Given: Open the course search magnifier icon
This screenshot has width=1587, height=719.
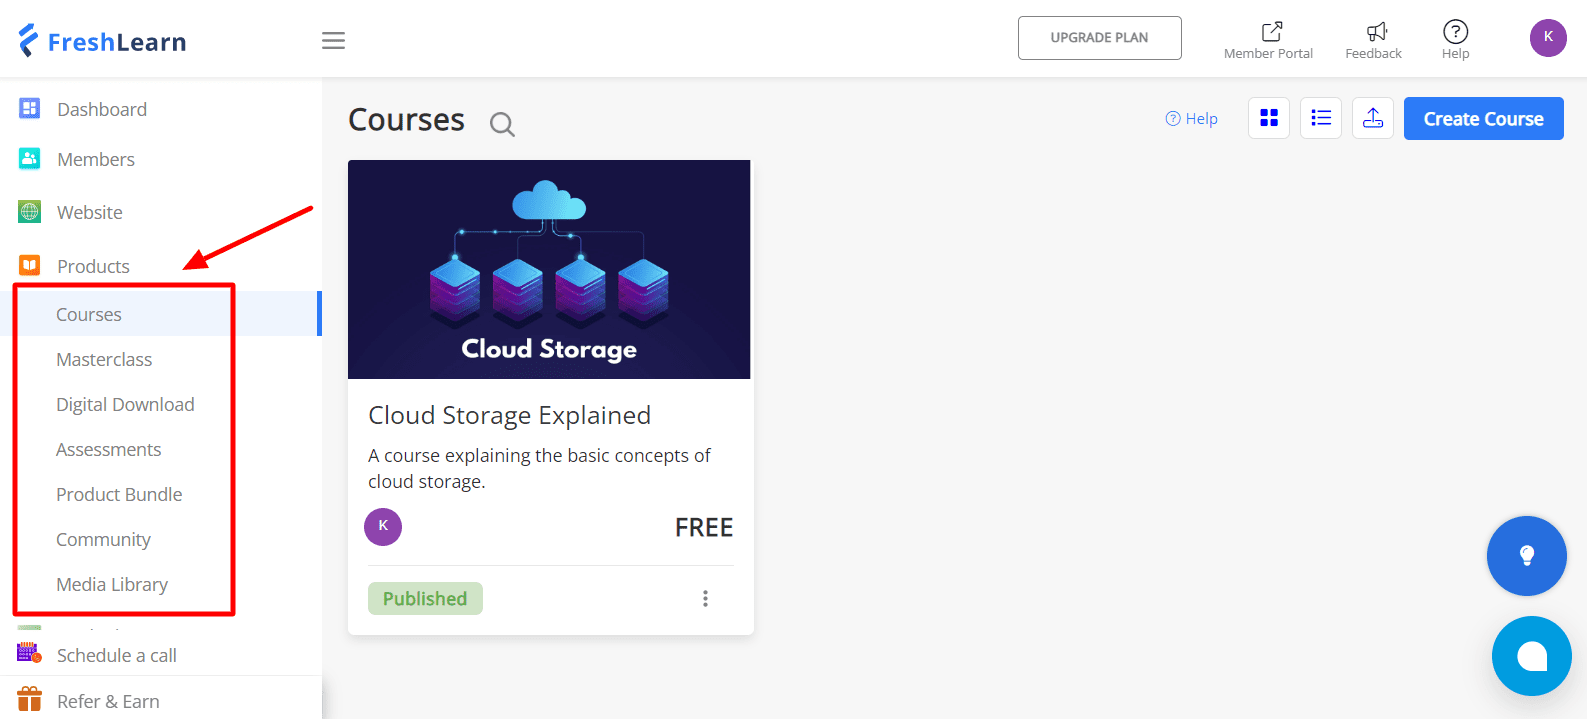Looking at the screenshot, I should pos(502,124).
